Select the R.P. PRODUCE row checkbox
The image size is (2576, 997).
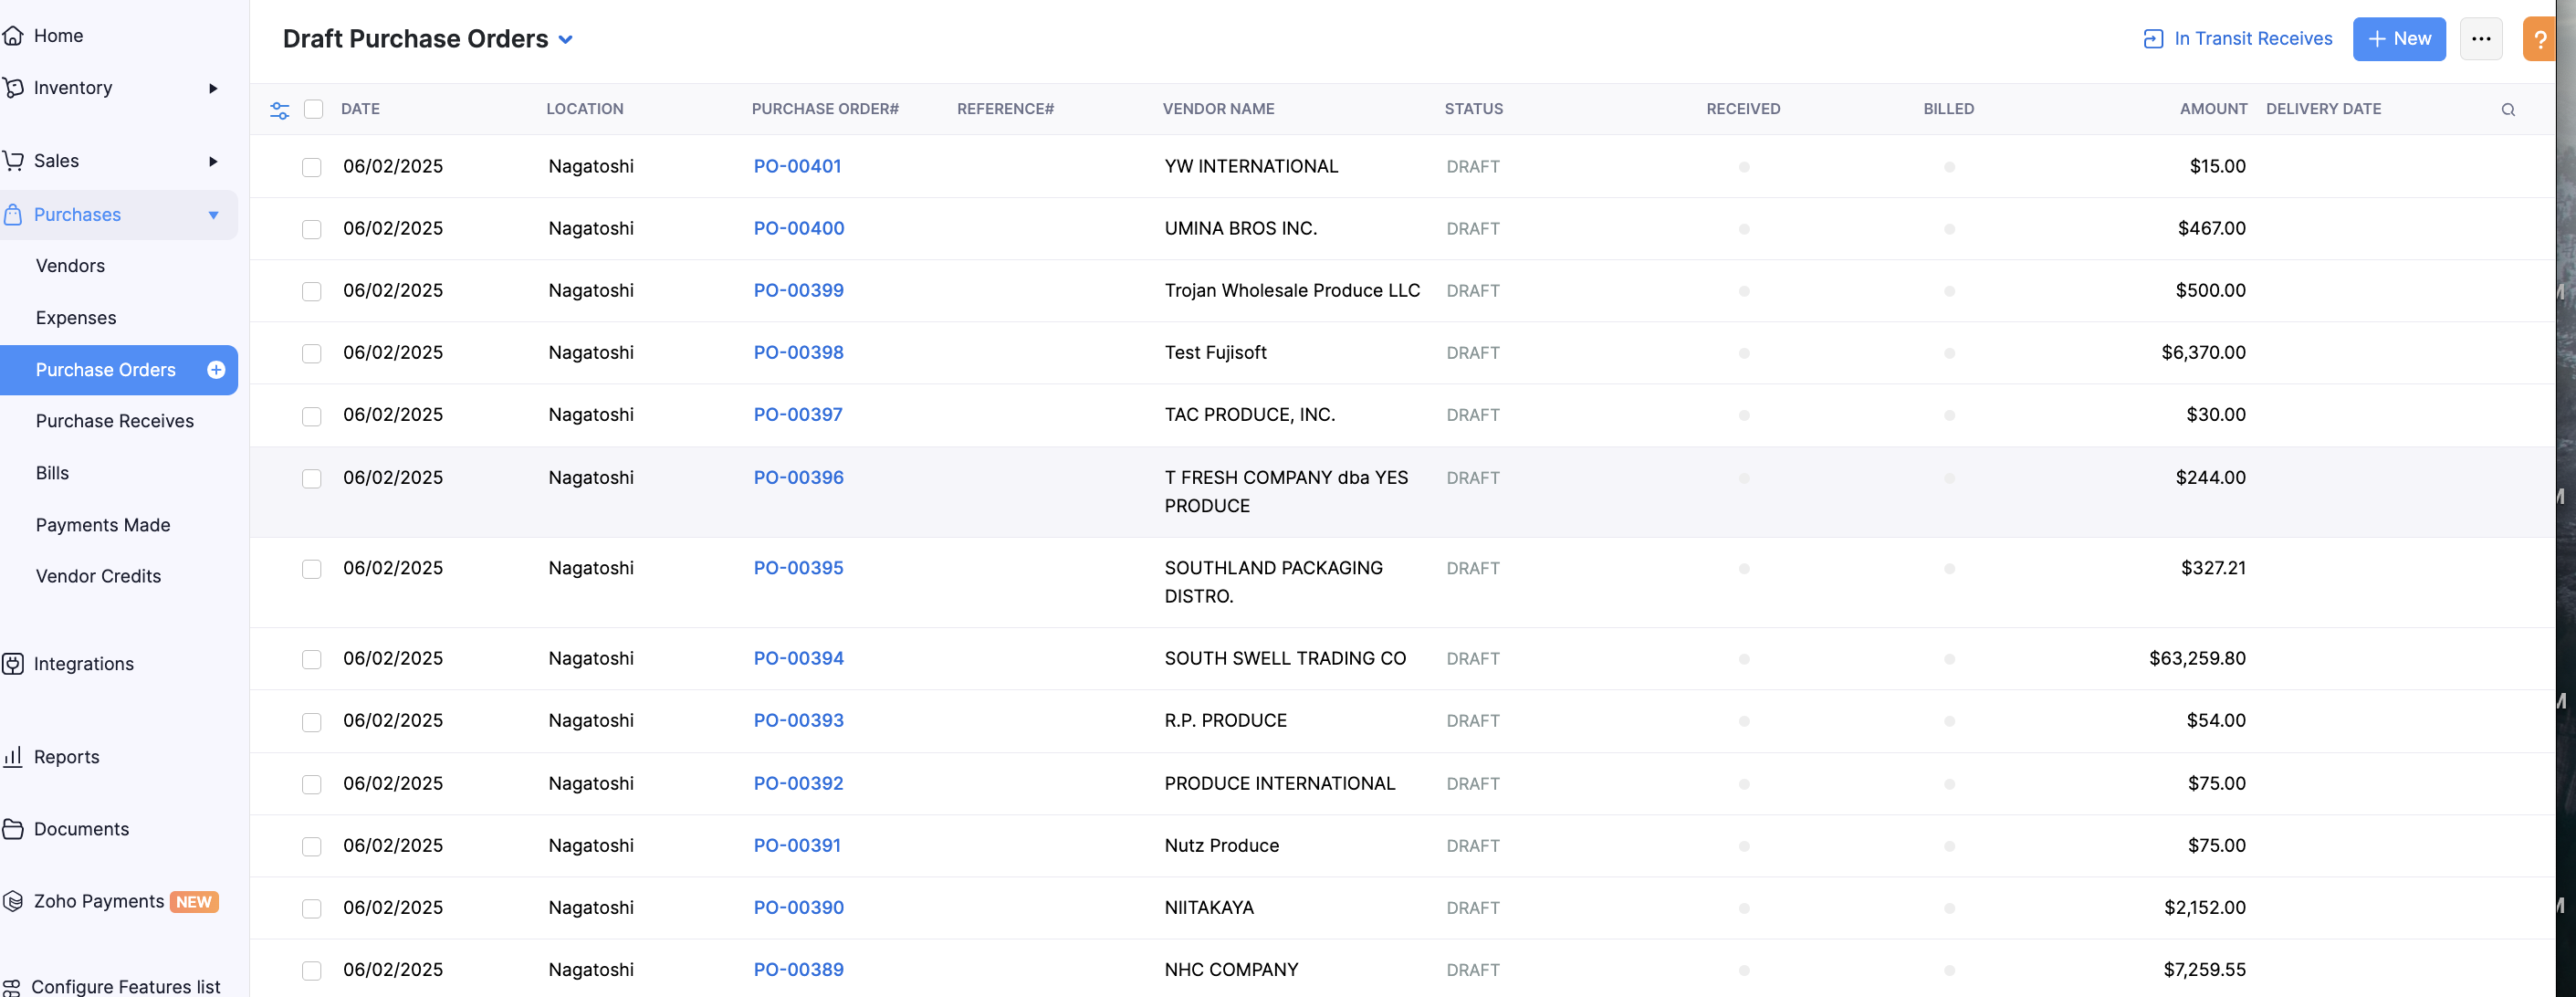(x=312, y=721)
